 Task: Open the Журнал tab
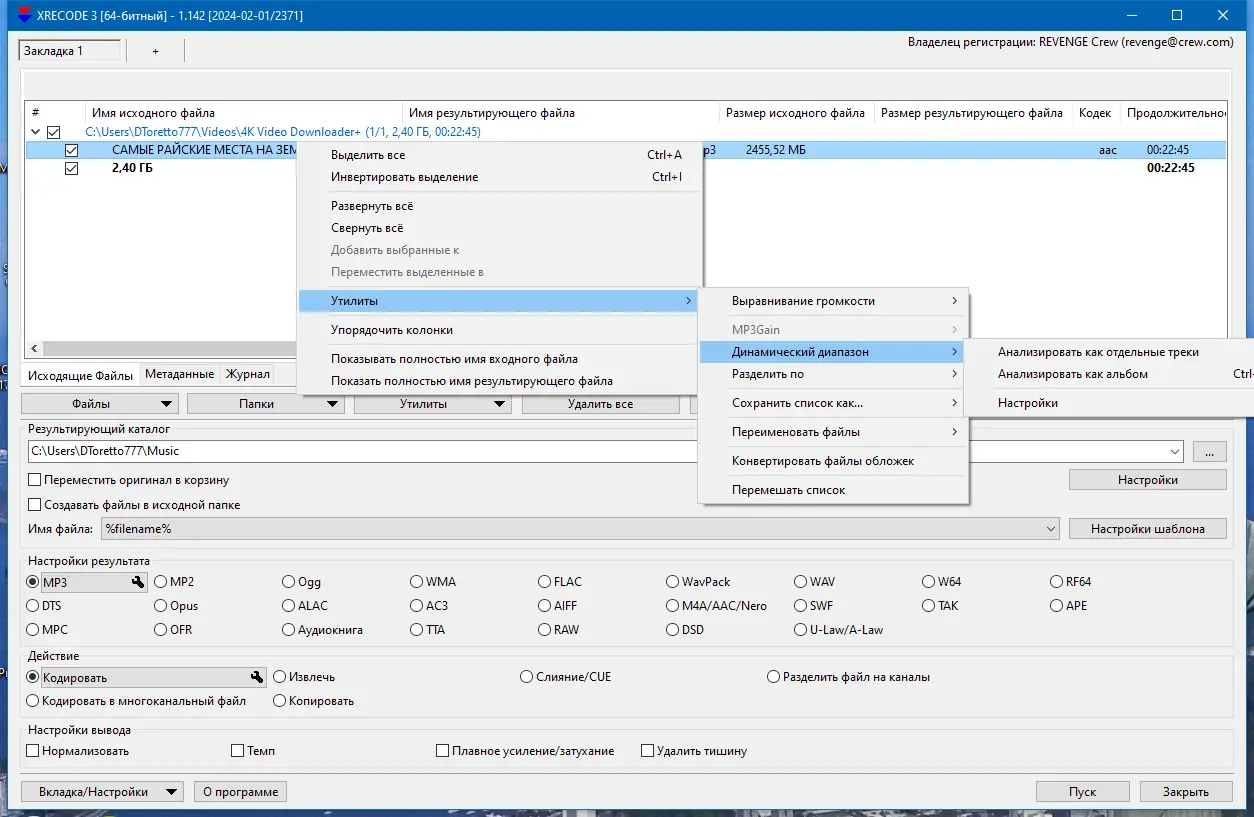tap(247, 374)
